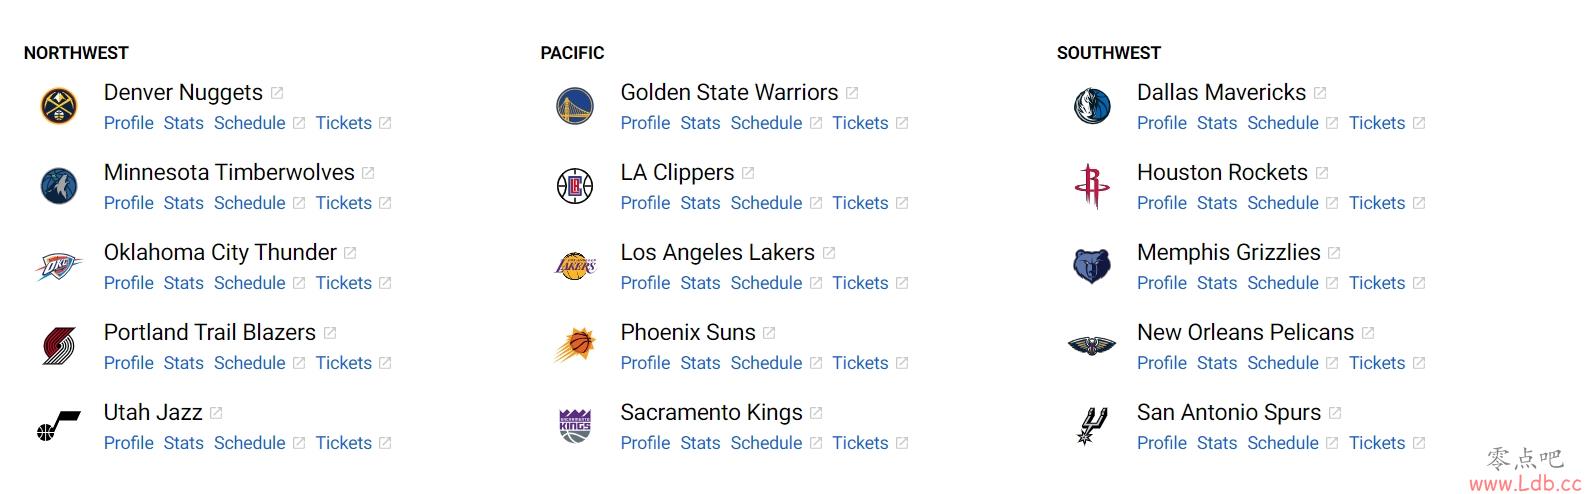
Task: Open Oklahoma City Thunder Profile link
Action: (129, 283)
